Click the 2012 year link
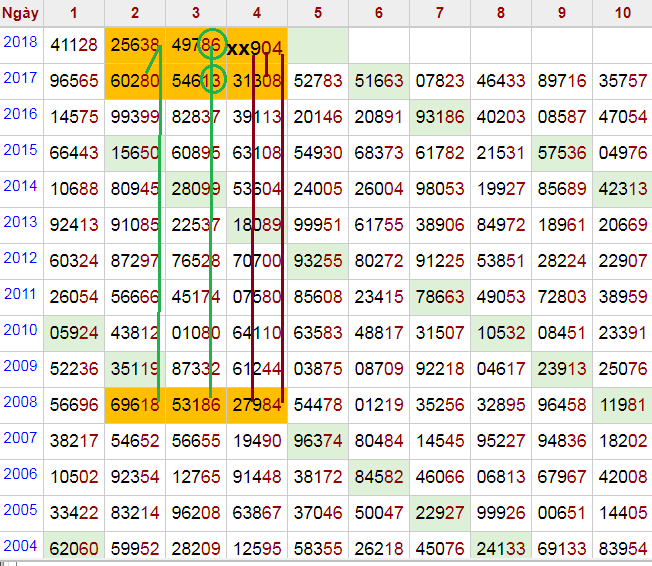Image resolution: width=652 pixels, height=566 pixels. tap(20, 257)
